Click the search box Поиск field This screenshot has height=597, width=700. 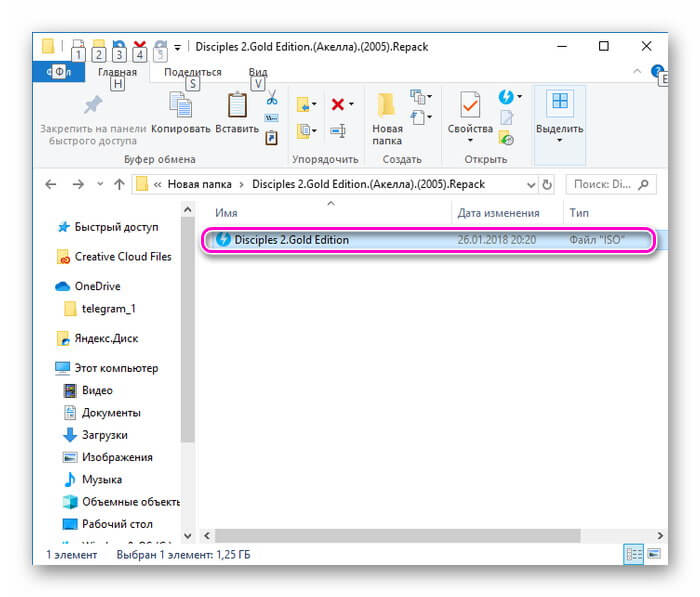coord(604,185)
